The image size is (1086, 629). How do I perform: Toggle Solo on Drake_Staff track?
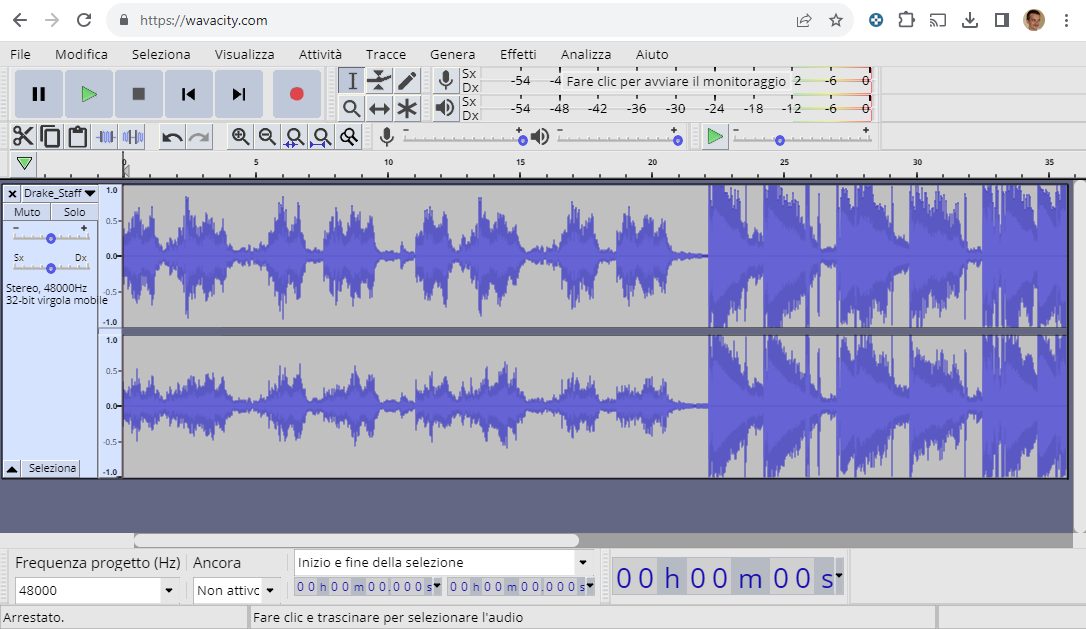[75, 212]
